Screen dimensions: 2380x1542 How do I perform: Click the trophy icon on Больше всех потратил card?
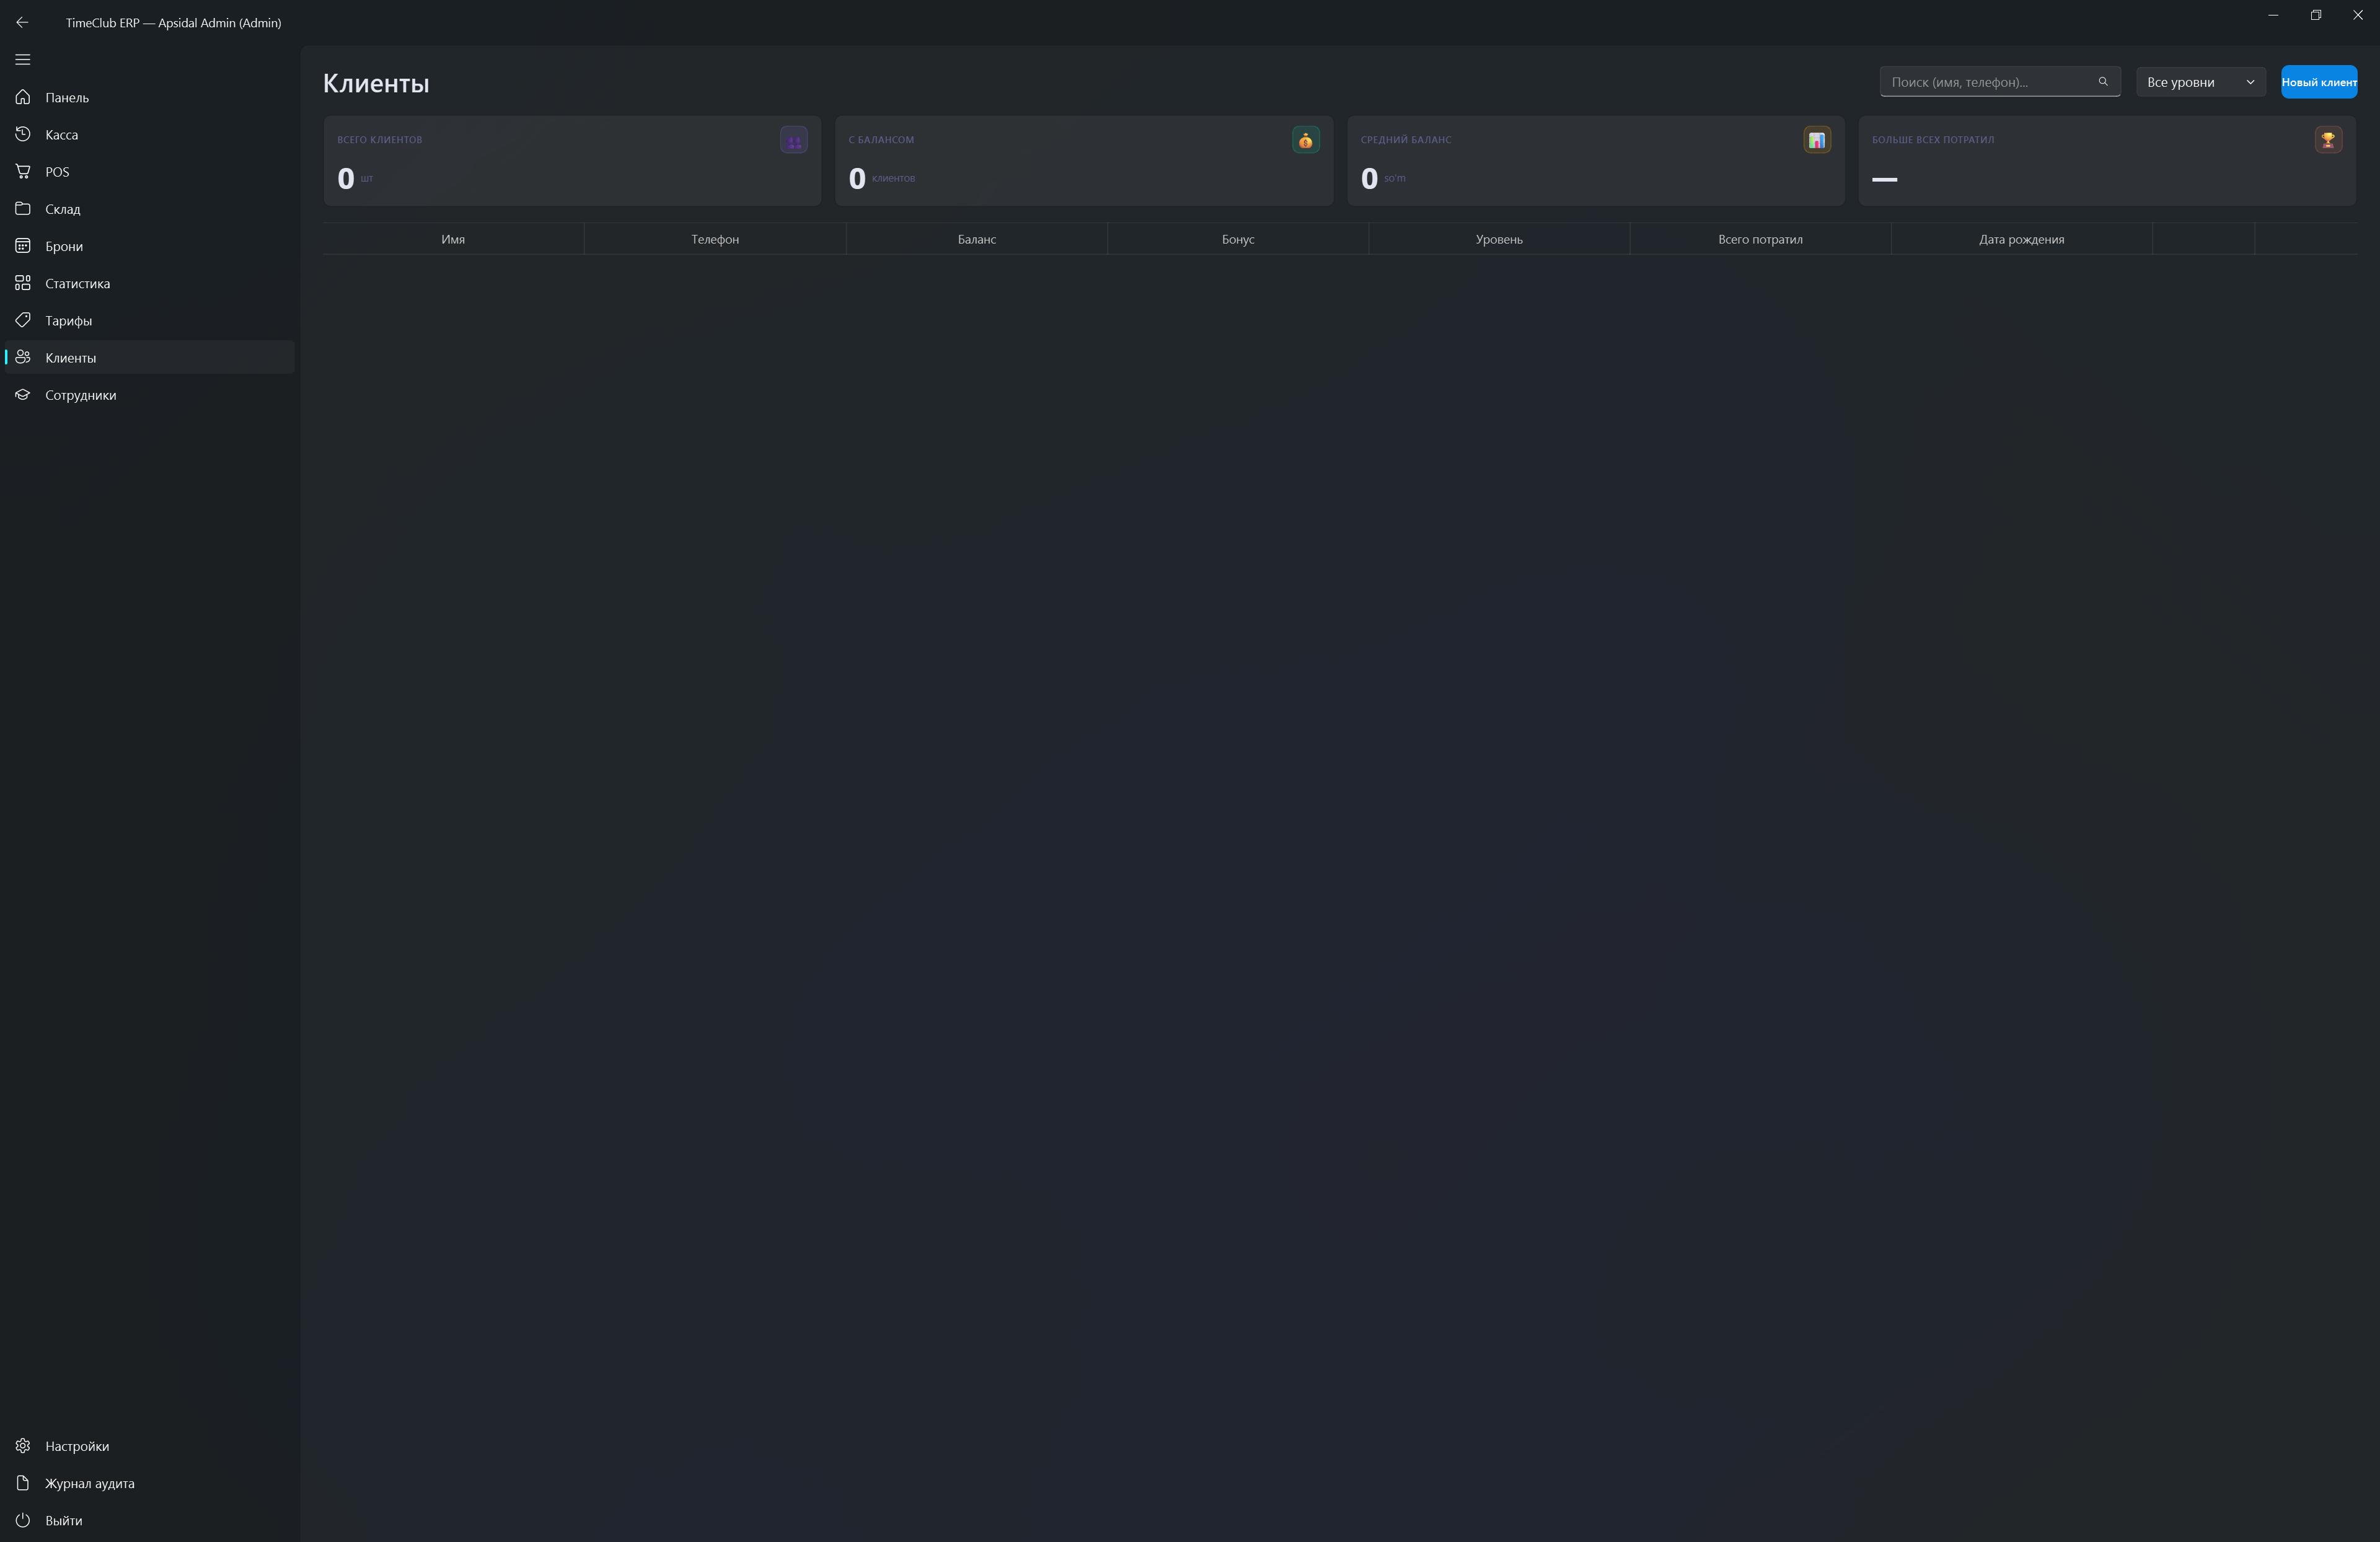click(2328, 140)
